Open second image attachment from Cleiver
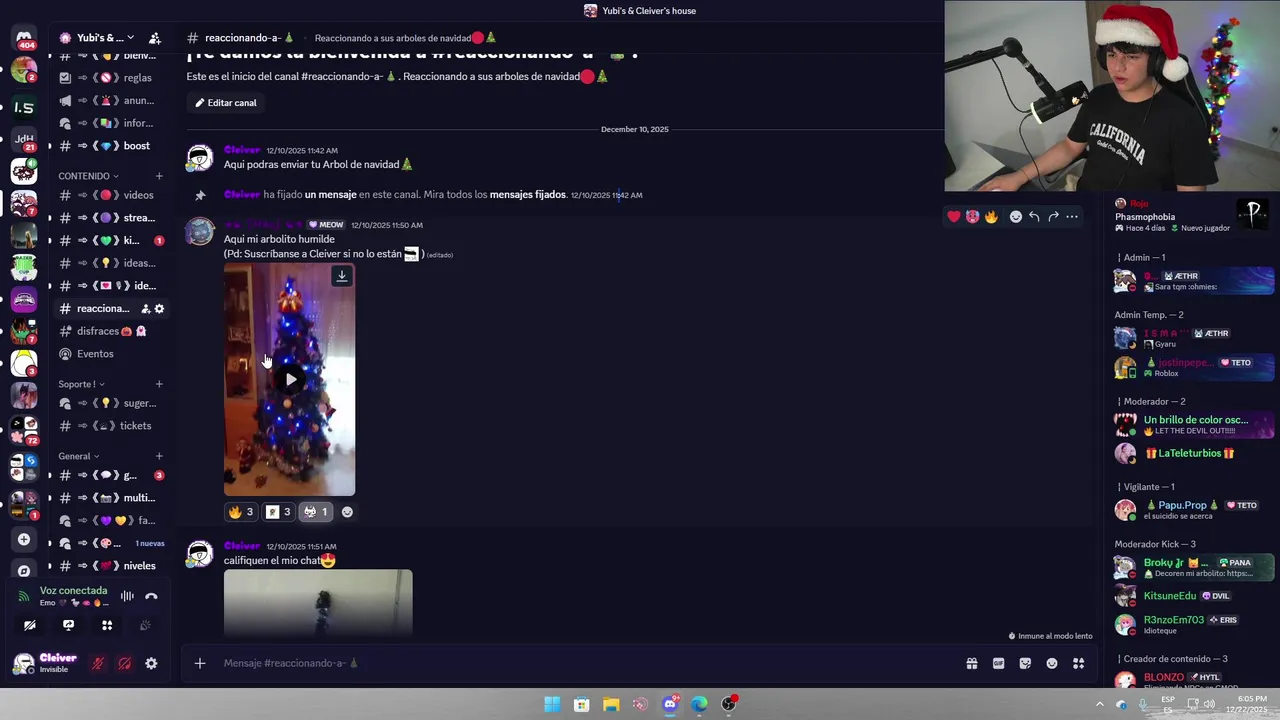This screenshot has width=1280, height=720. coord(318,603)
